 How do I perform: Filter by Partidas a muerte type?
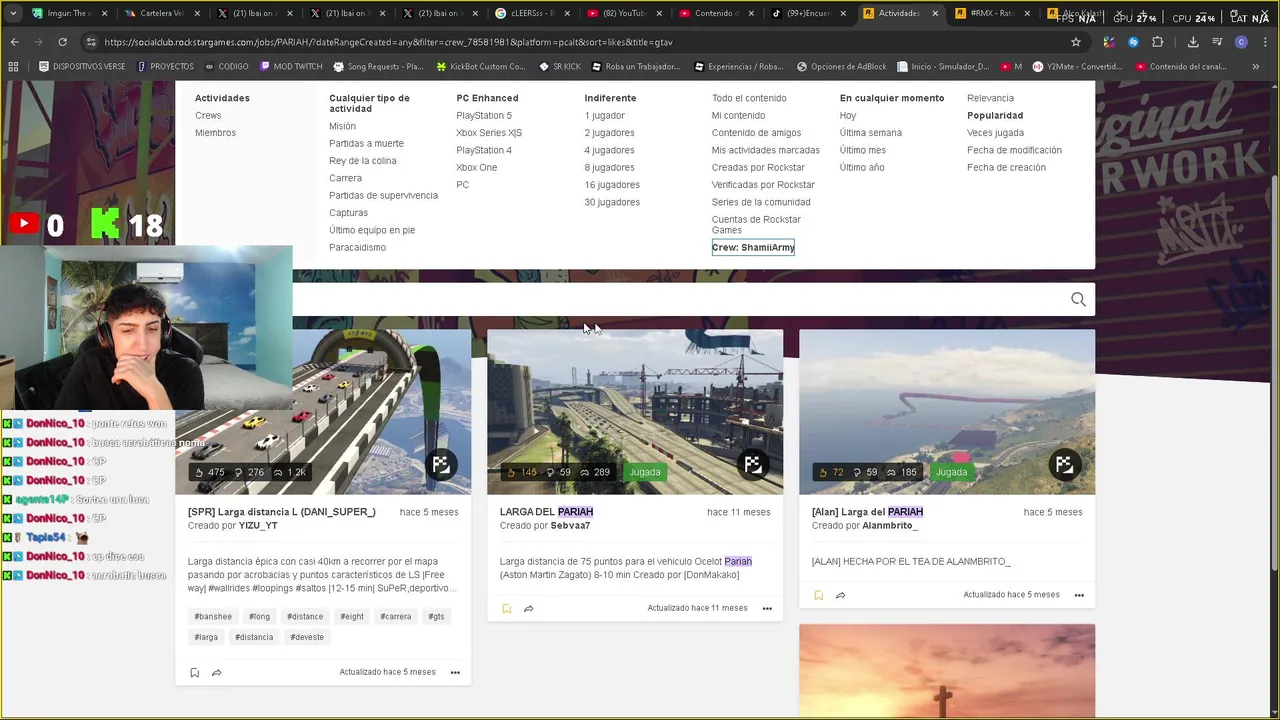366,143
